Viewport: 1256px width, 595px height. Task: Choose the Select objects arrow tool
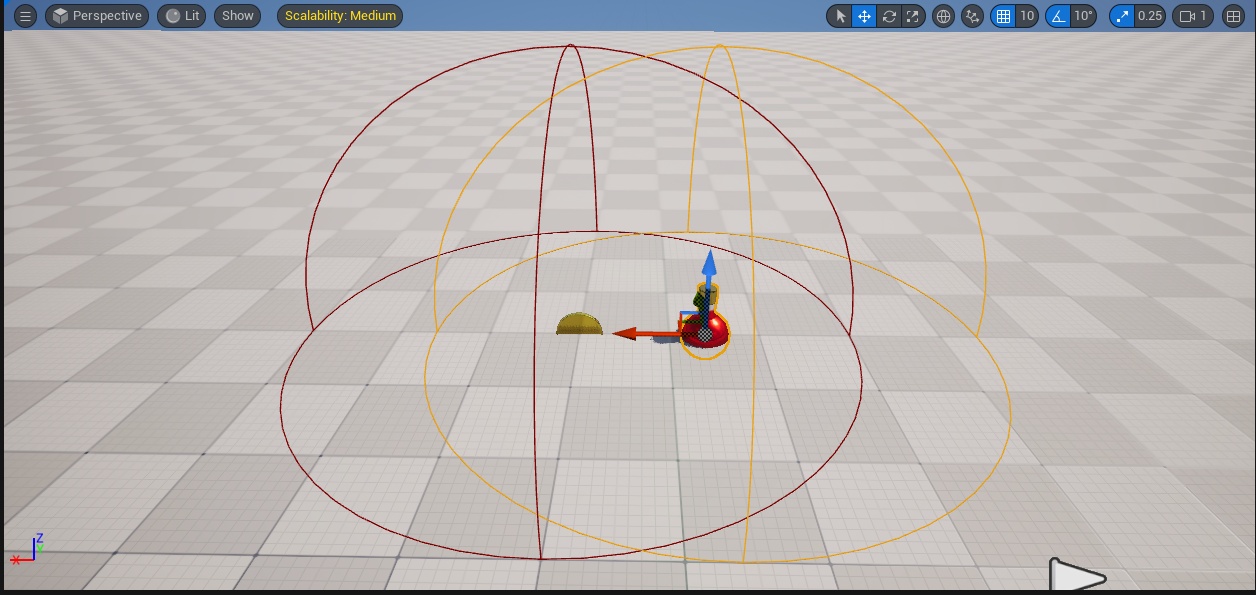pos(840,16)
